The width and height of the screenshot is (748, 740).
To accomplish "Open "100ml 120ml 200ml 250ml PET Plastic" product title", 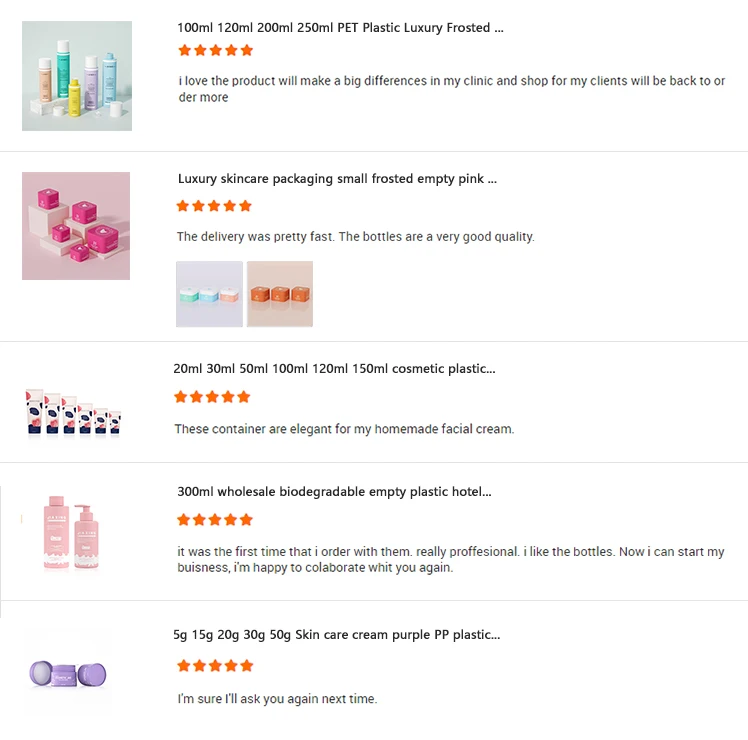I will click(340, 28).
